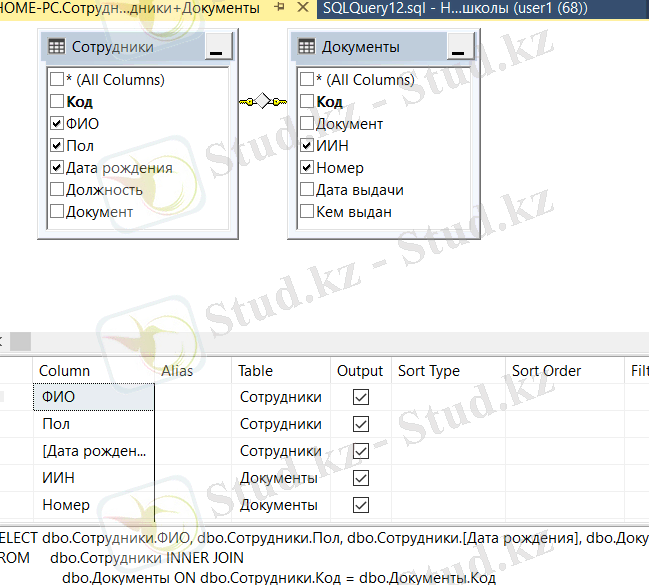Viewport: 649px width, 585px height.
Task: Click the Alias column header
Action: pyautogui.click(x=193, y=371)
